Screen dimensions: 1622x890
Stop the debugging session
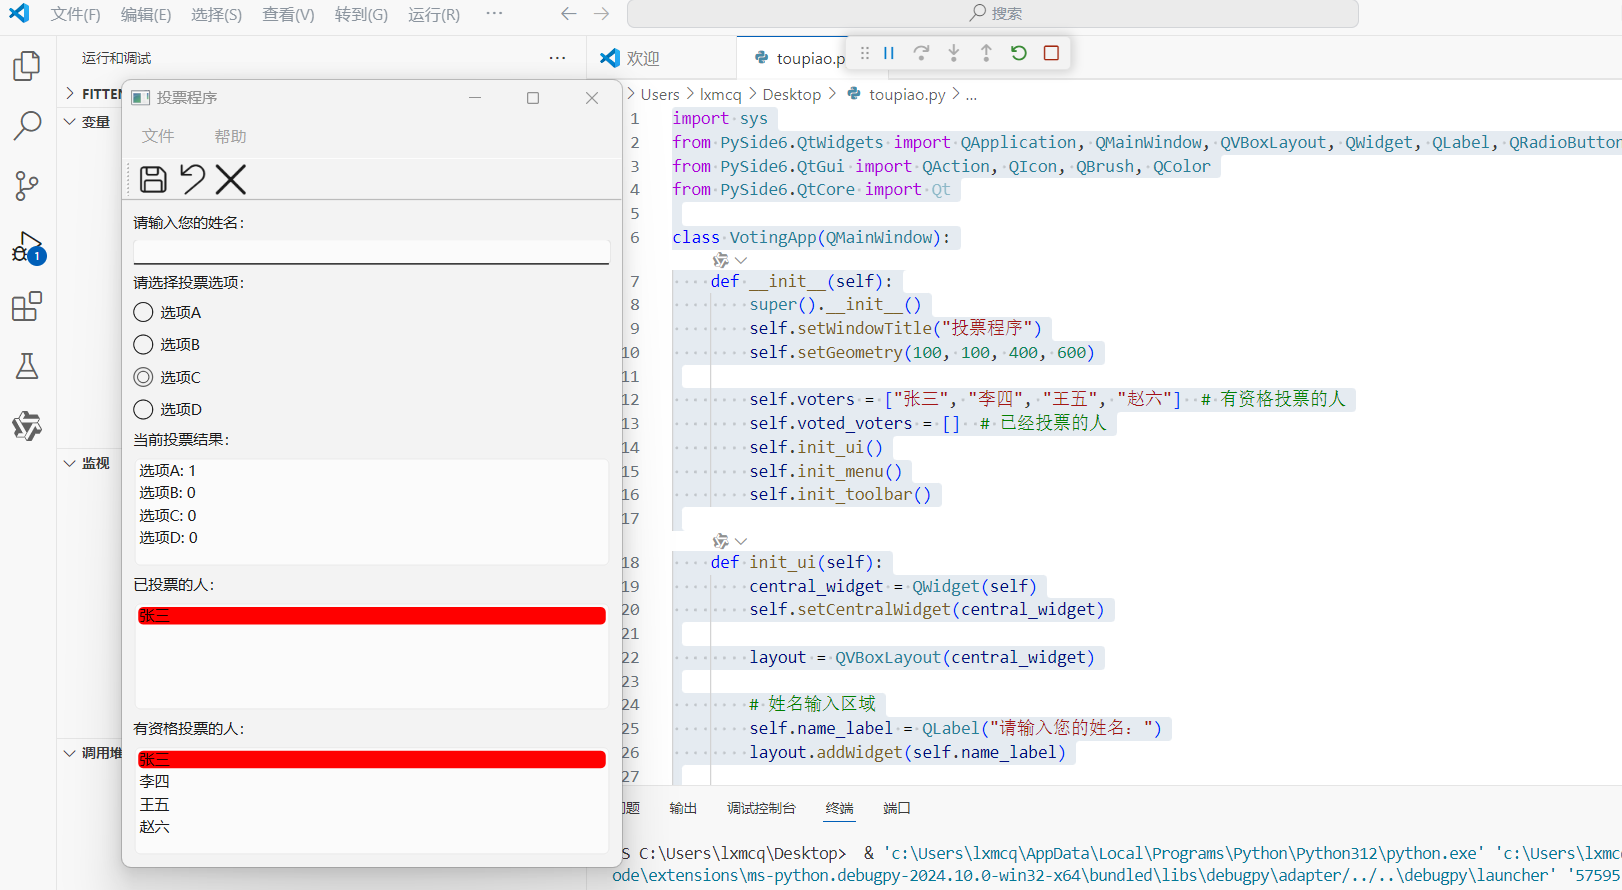(1051, 53)
